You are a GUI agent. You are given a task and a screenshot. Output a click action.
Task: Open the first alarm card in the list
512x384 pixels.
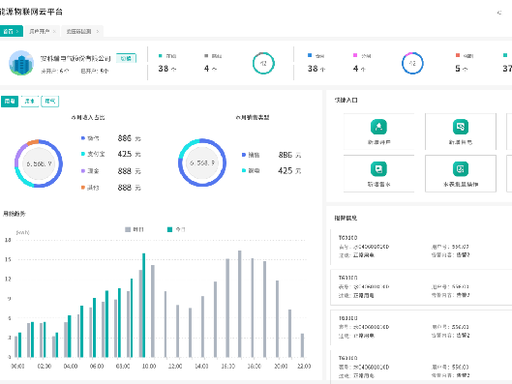(x=421, y=247)
